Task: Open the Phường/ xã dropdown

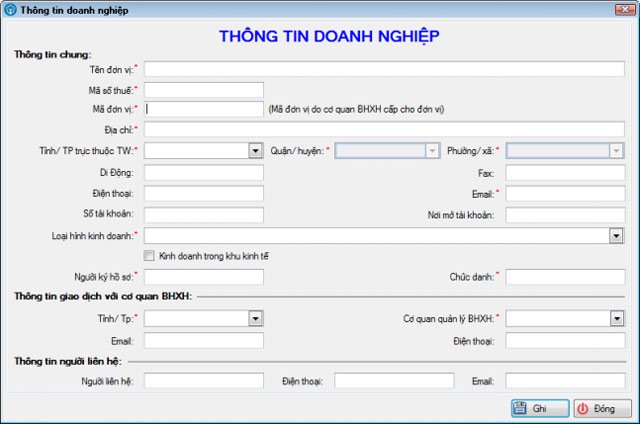Action: point(616,151)
